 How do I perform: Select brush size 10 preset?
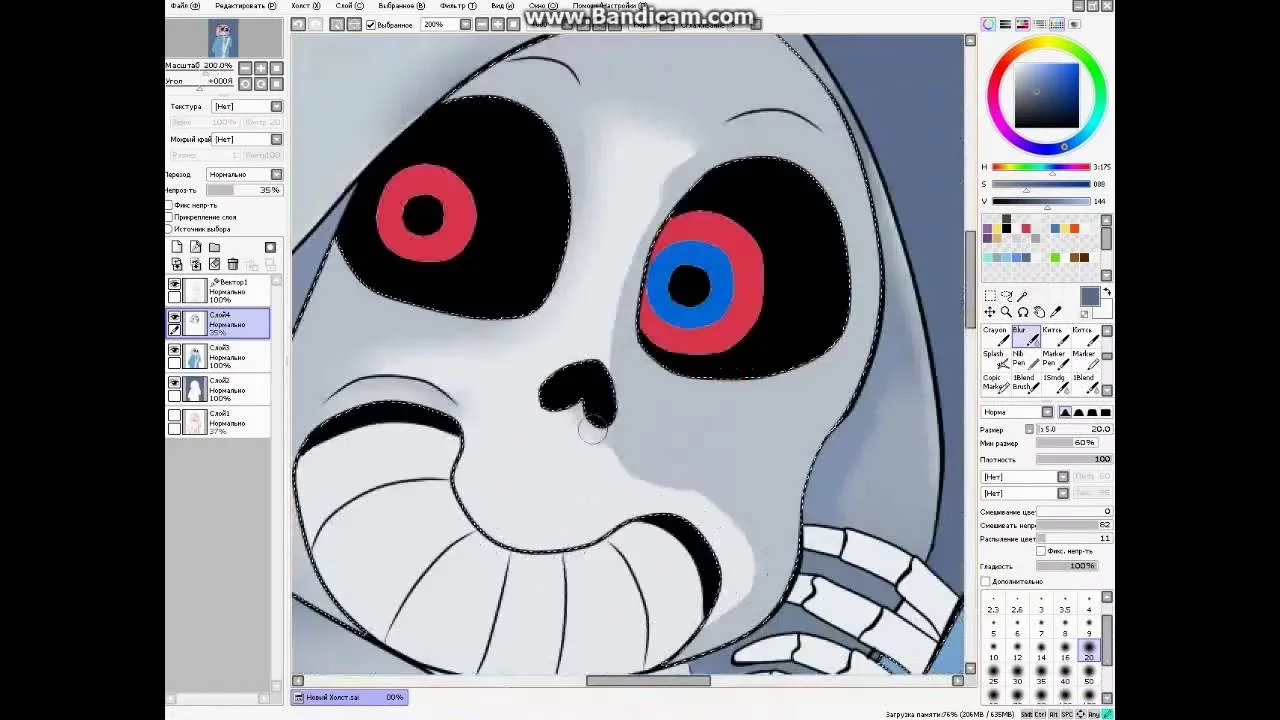tap(993, 652)
